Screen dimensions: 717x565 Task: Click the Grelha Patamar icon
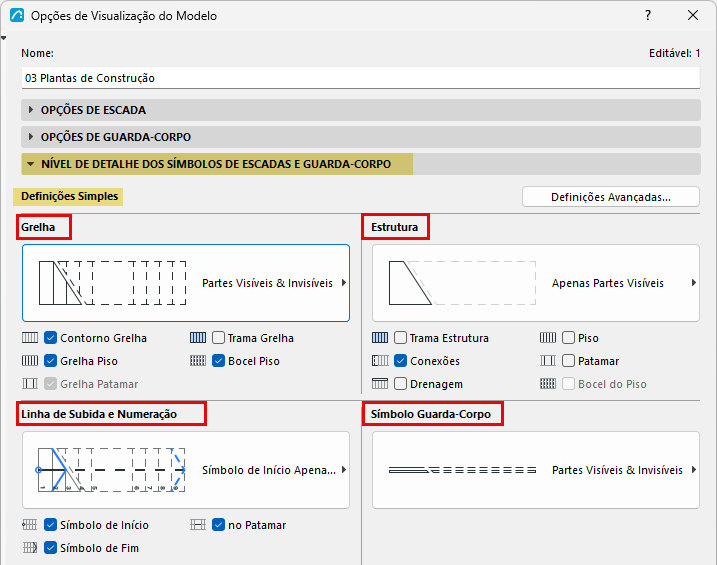[30, 384]
